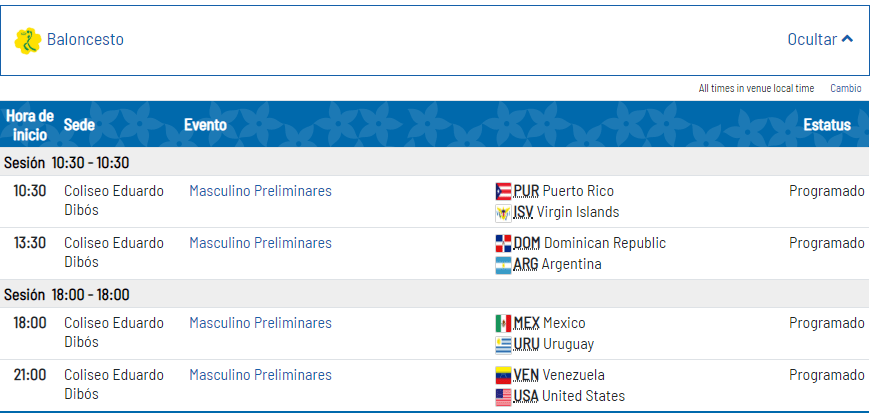This screenshot has width=876, height=416.
Task: Click the Mexico flag icon
Action: click(503, 323)
